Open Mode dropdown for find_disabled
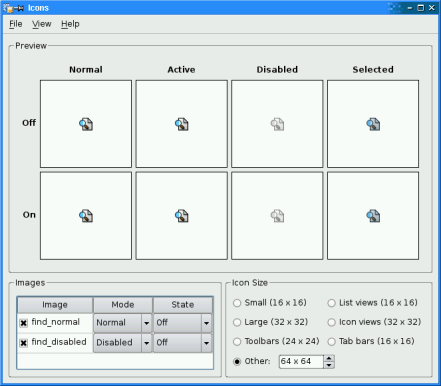This screenshot has width=441, height=386. [123, 343]
